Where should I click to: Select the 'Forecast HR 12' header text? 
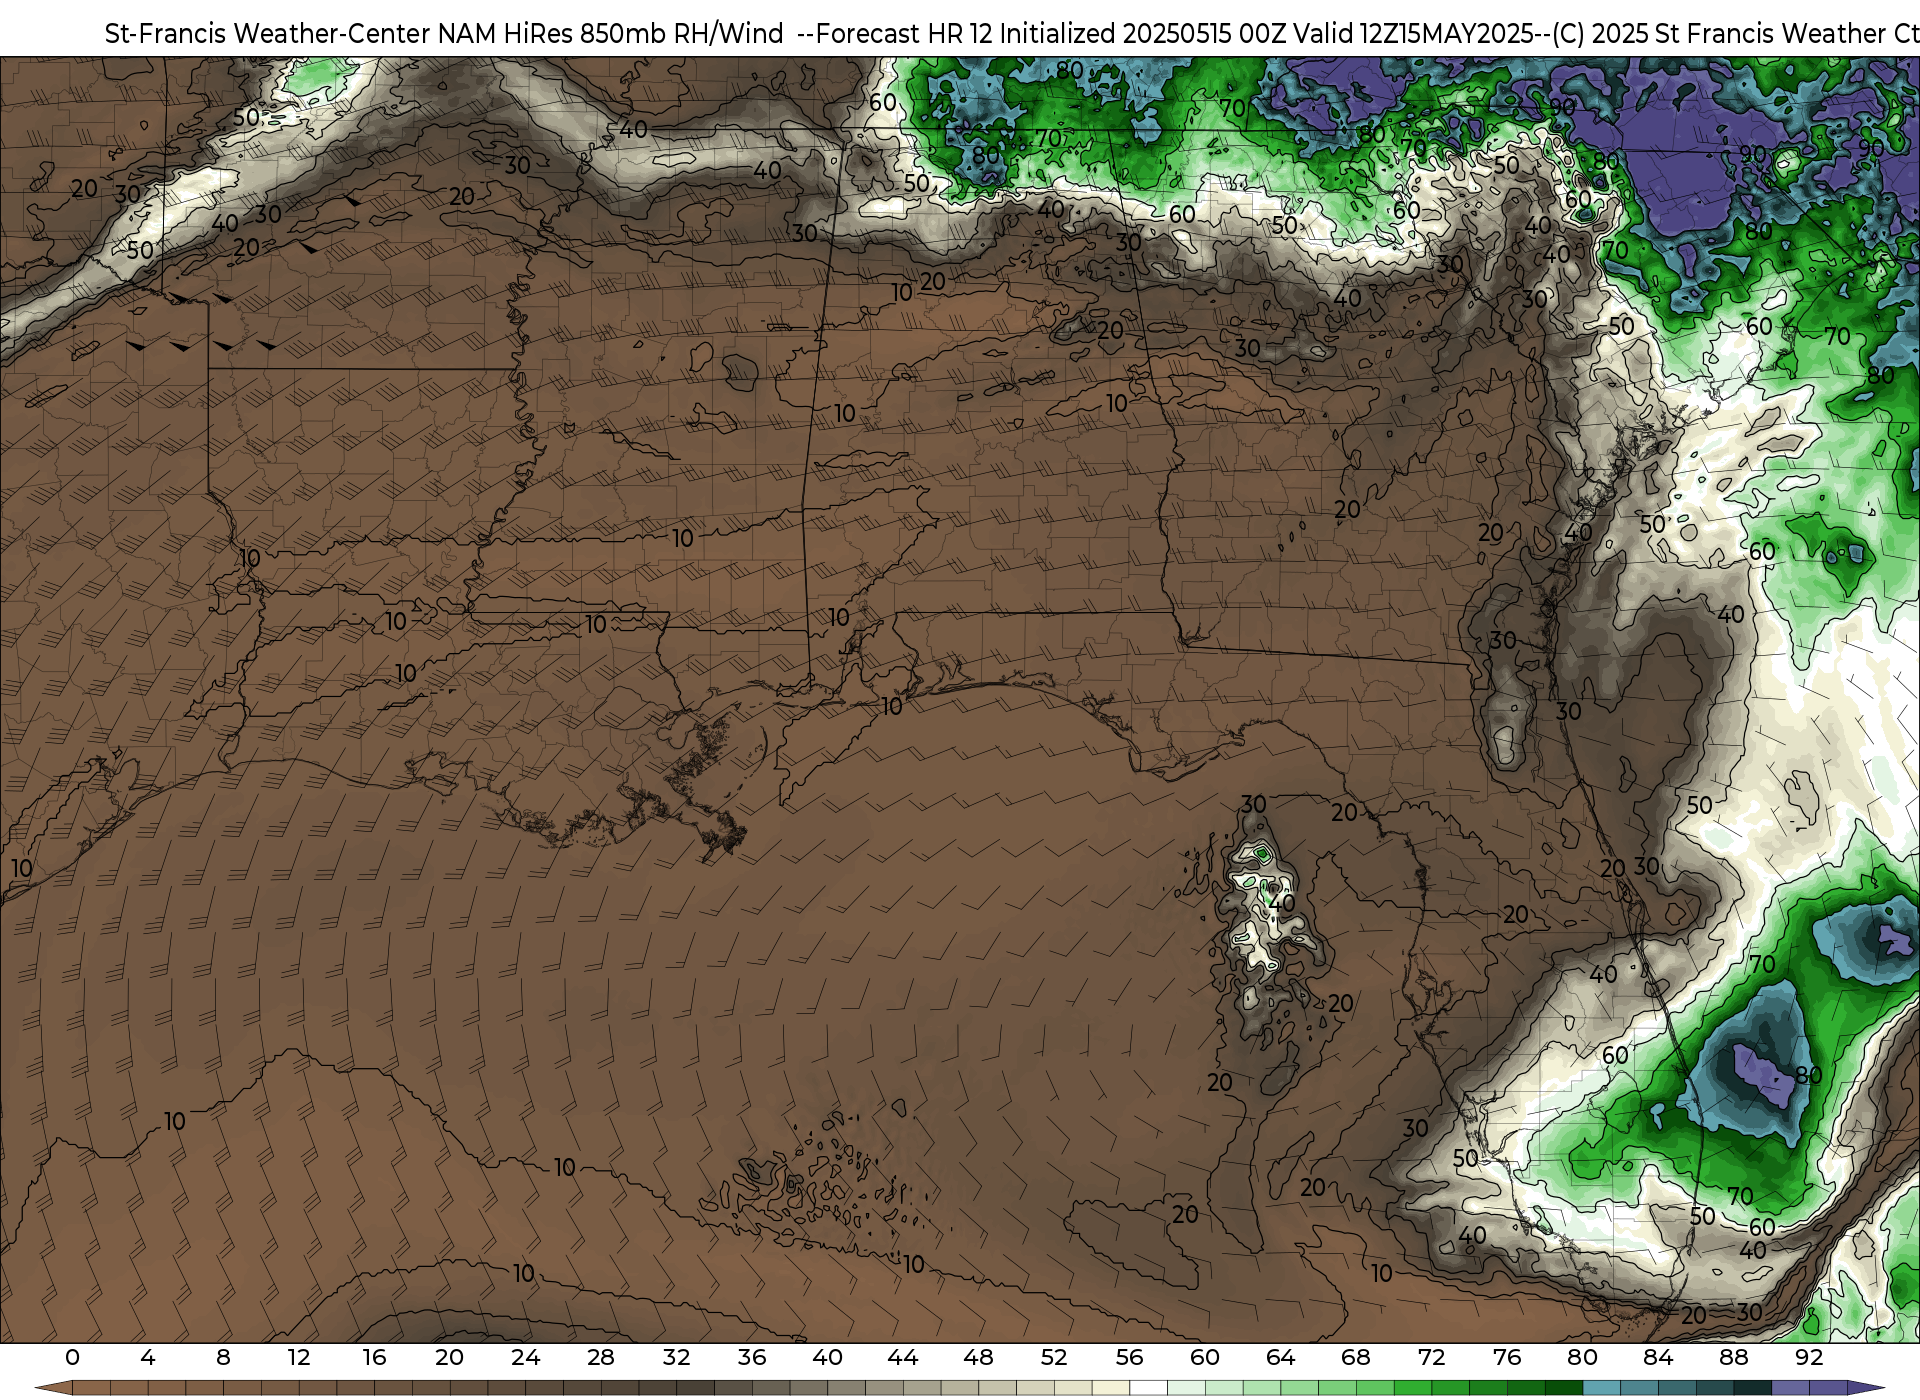click(905, 34)
